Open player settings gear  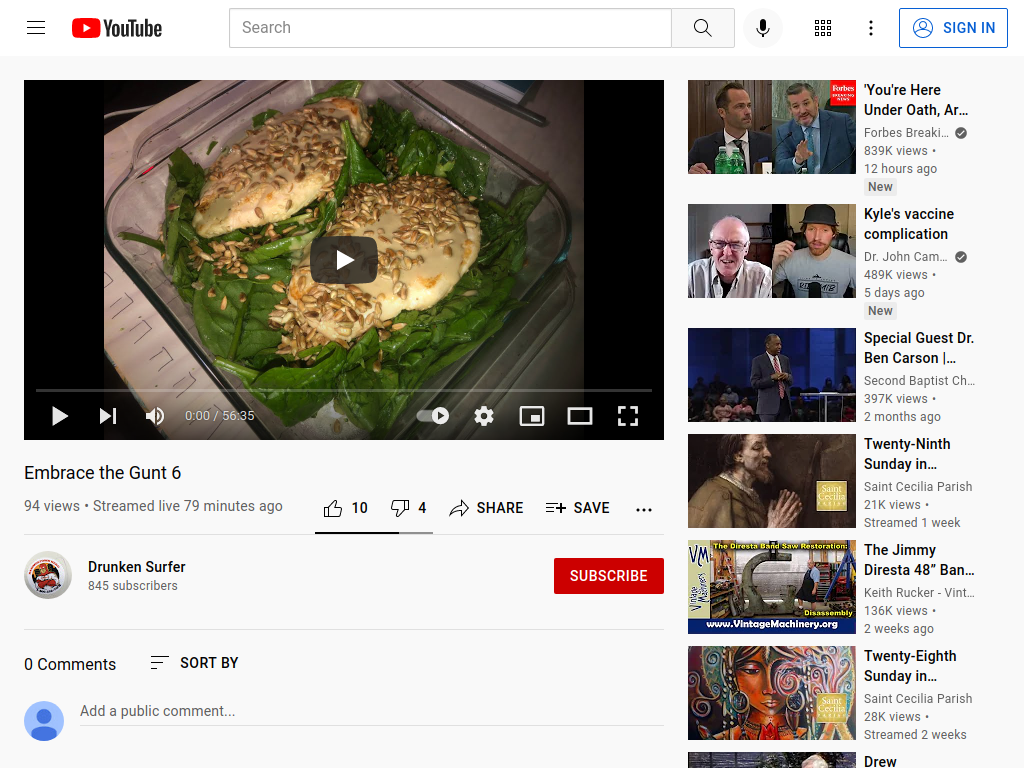(484, 416)
